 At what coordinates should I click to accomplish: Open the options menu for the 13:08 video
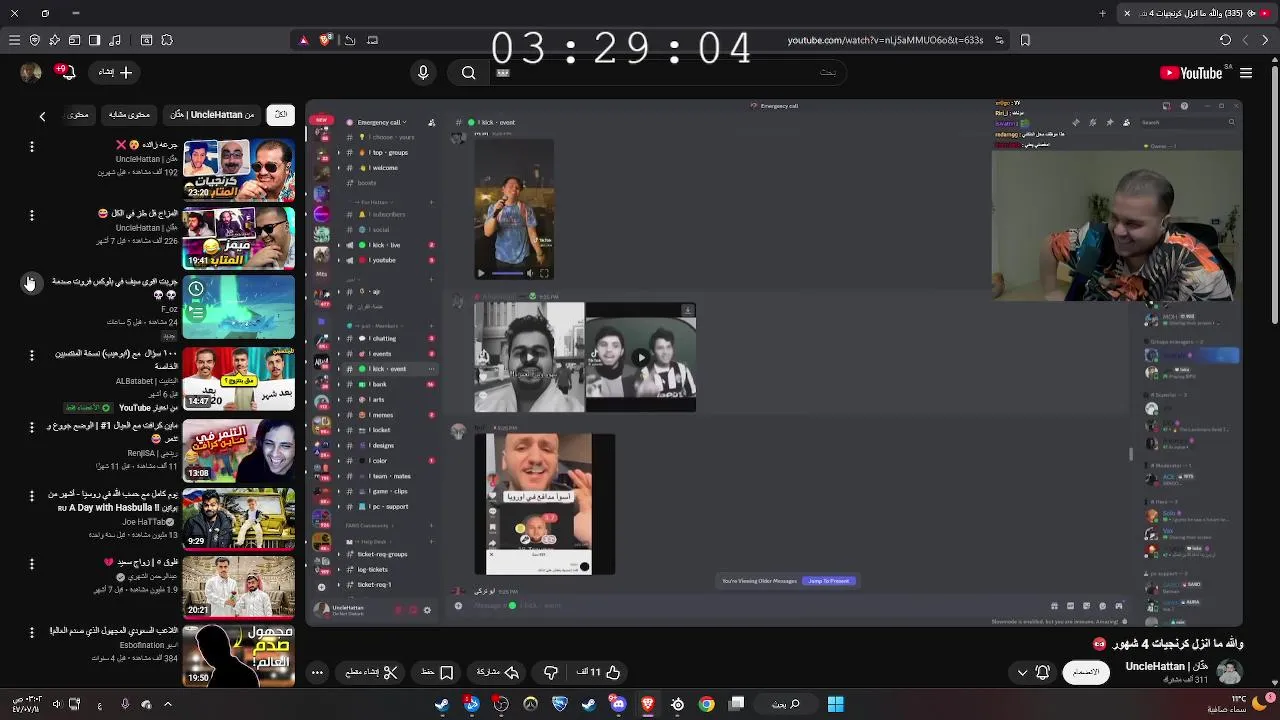click(x=31, y=427)
